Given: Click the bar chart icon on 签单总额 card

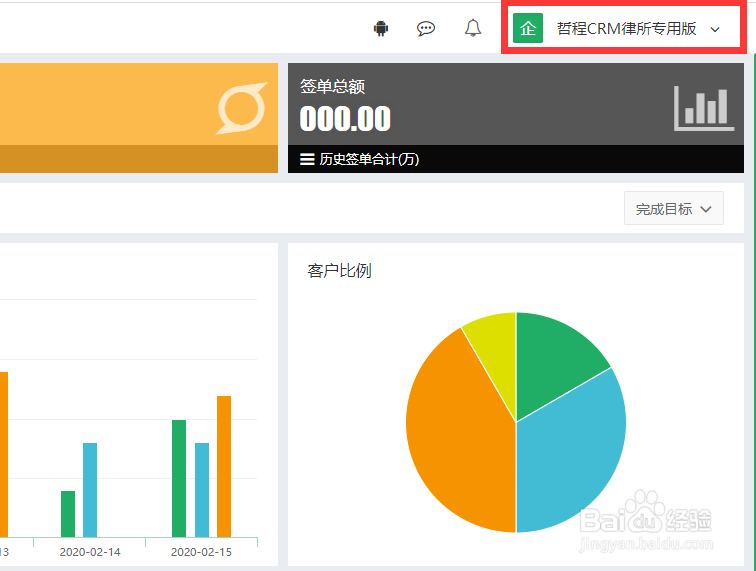Looking at the screenshot, I should (704, 109).
